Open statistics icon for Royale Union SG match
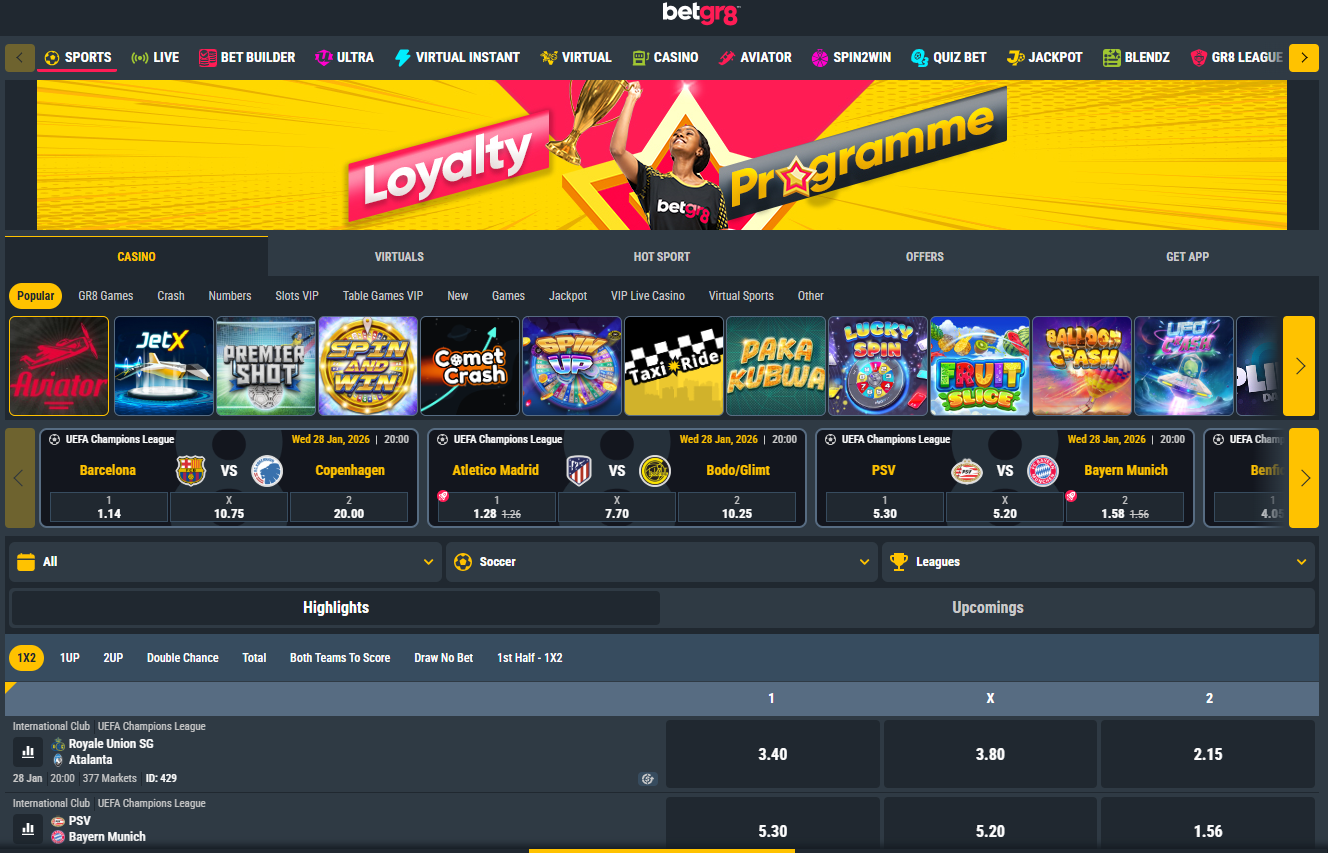This screenshot has width=1328, height=853. [28, 752]
